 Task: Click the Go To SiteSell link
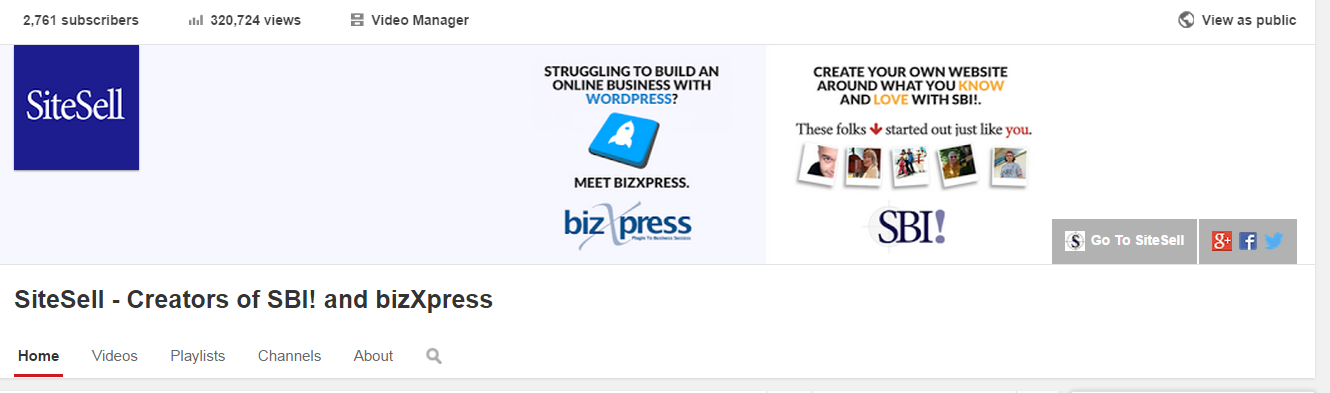[x=1125, y=241]
